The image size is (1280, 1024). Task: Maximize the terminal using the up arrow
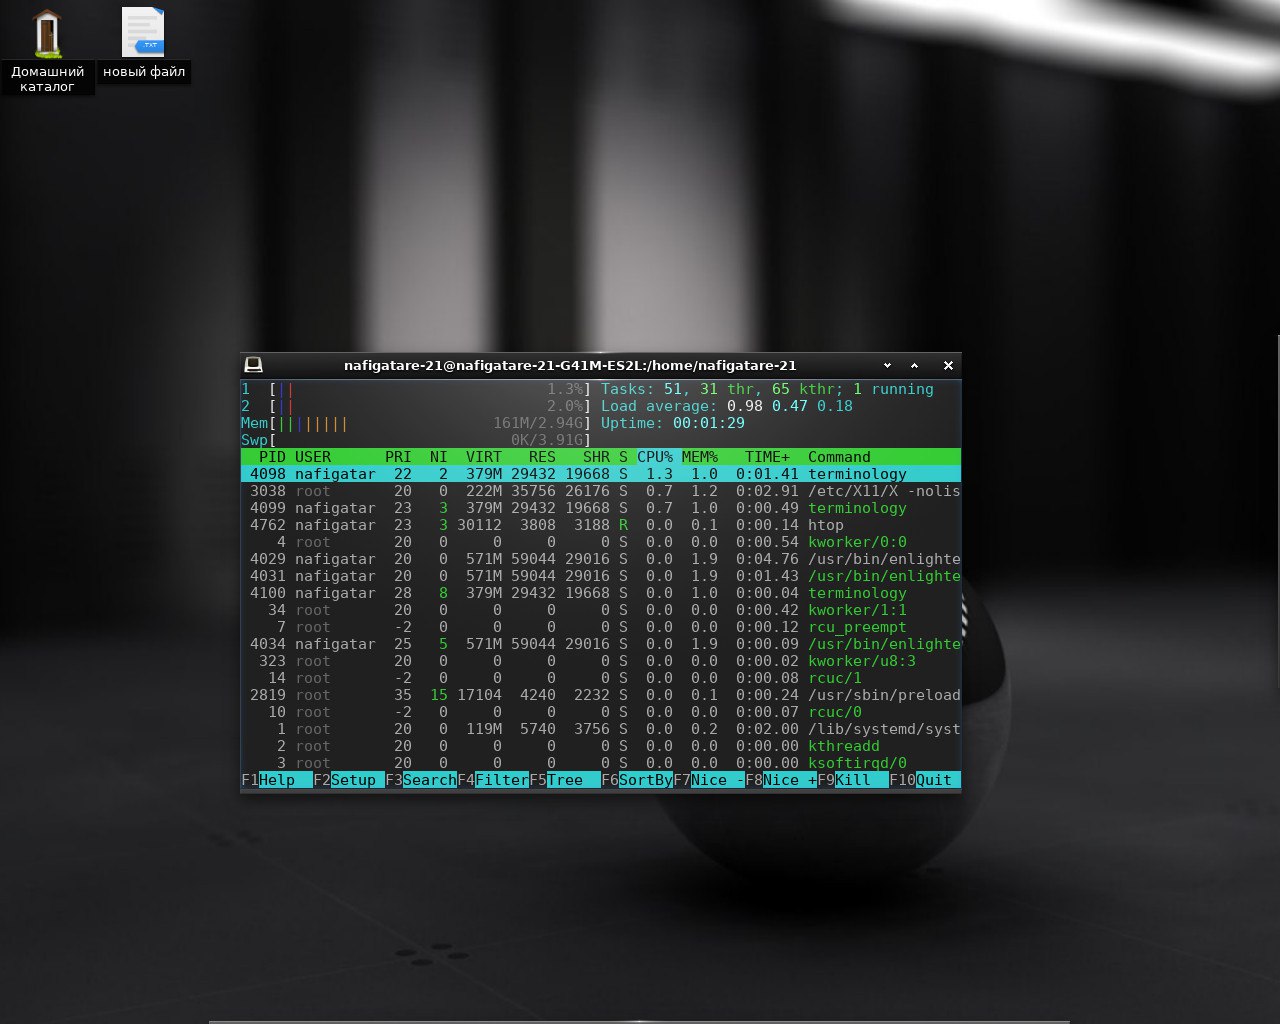pyautogui.click(x=914, y=366)
